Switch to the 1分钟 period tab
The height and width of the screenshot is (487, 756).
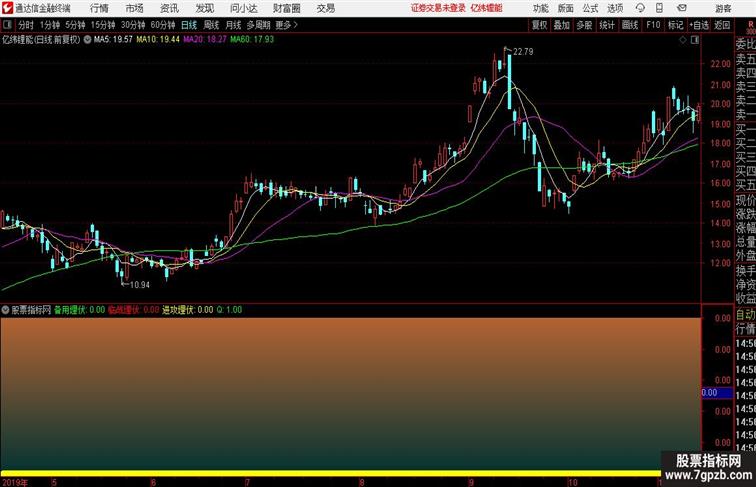[x=50, y=25]
